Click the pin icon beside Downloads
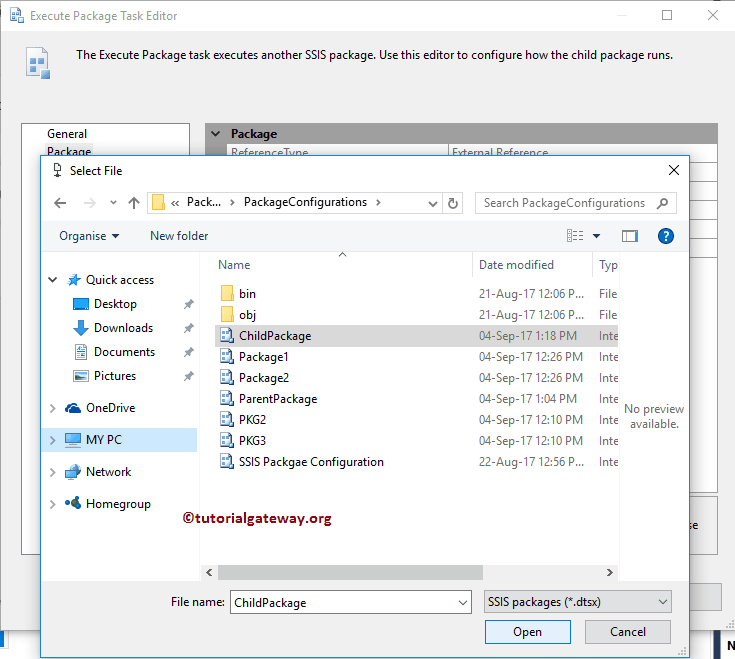Image resolution: width=735 pixels, height=659 pixels. (188, 328)
